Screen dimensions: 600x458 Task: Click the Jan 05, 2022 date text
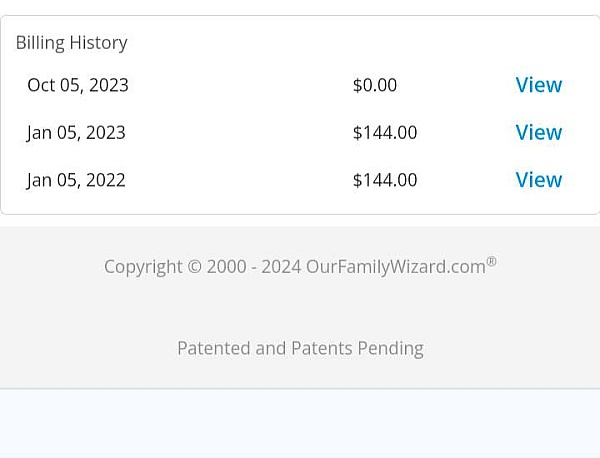coord(76,180)
